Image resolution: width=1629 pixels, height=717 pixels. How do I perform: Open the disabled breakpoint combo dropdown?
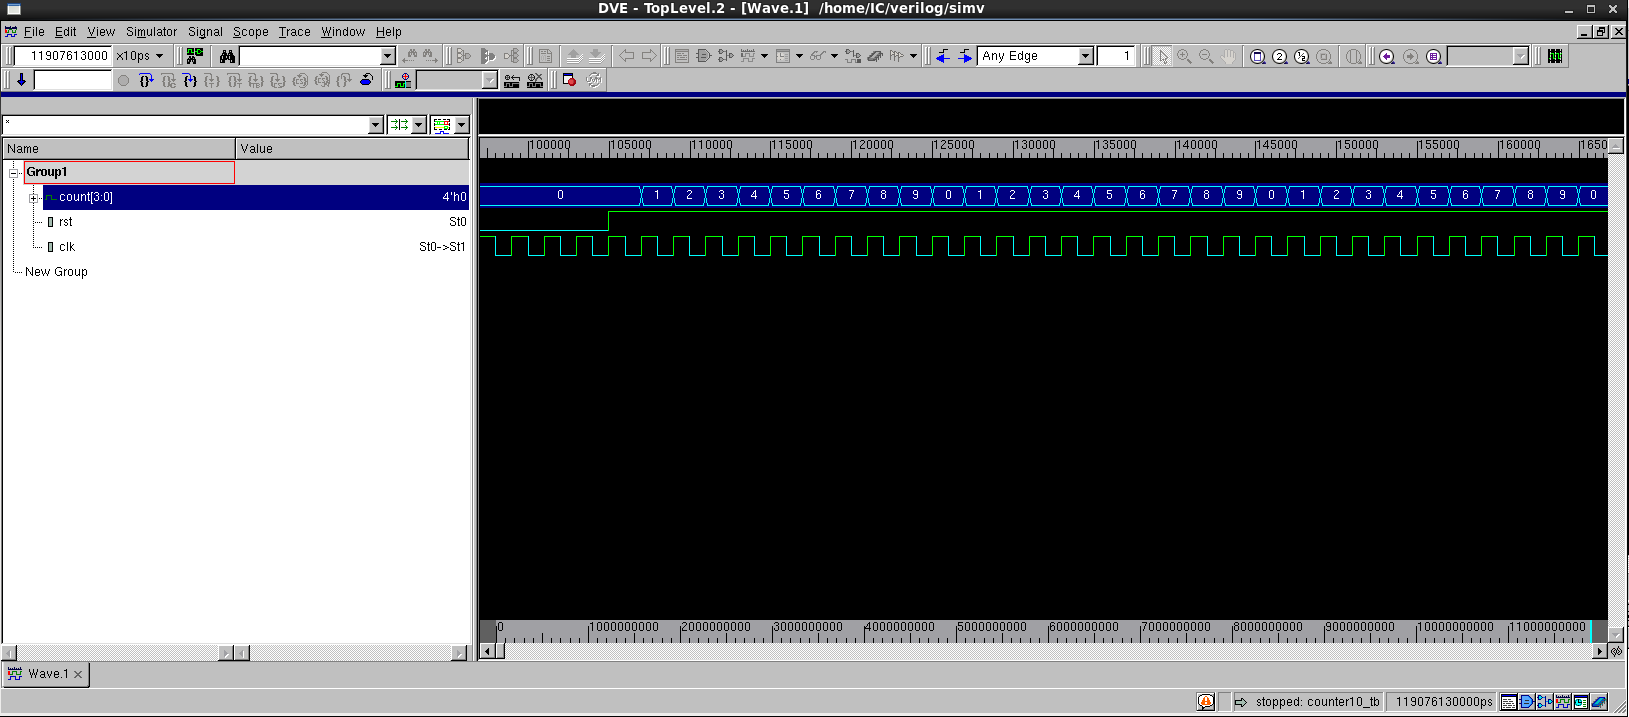(x=489, y=80)
